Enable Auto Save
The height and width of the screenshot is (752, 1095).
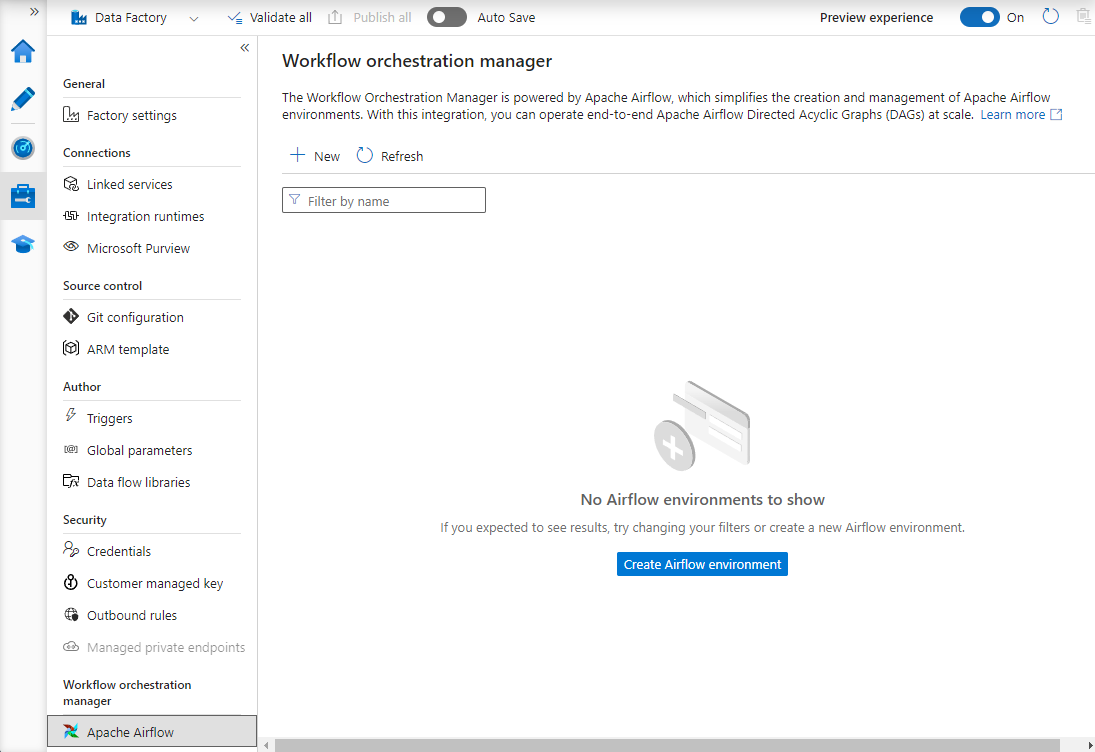pyautogui.click(x=447, y=16)
